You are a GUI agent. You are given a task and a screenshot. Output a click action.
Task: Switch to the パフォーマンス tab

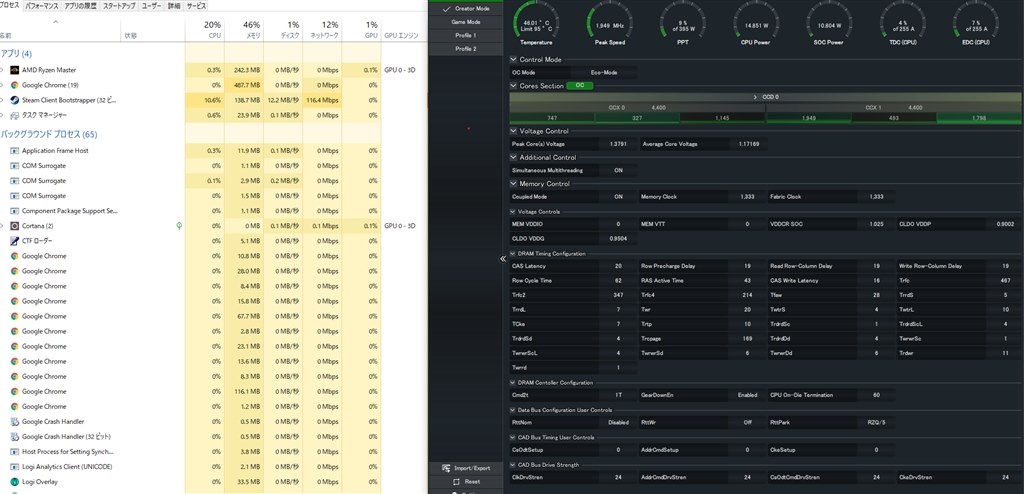click(x=42, y=6)
